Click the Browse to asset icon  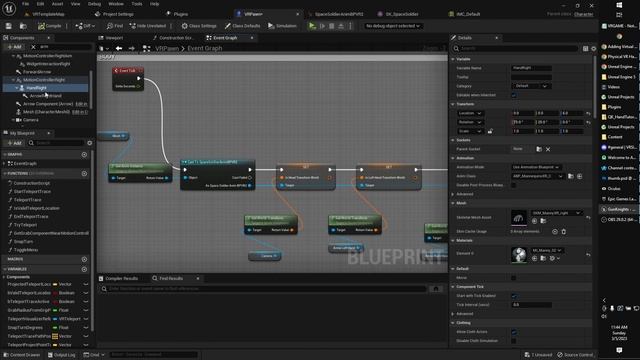coord(23,26)
